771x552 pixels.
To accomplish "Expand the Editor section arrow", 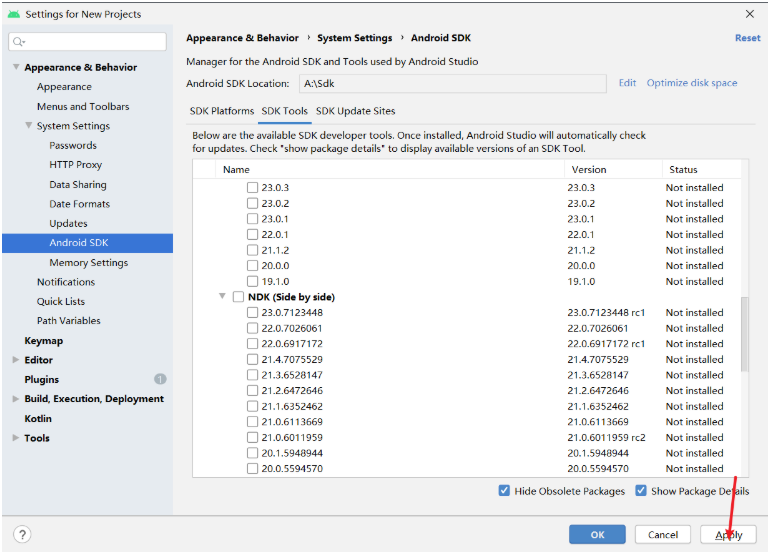I will click(16, 360).
